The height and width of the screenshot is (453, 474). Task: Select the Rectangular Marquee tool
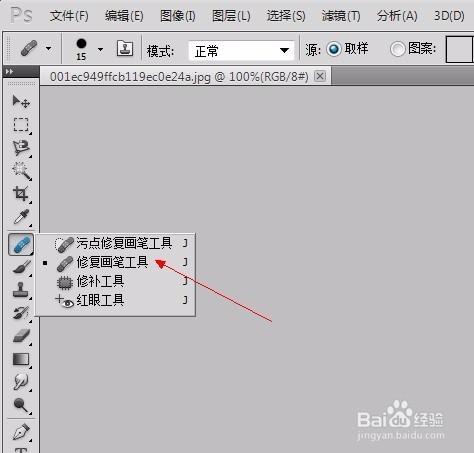(x=21, y=125)
